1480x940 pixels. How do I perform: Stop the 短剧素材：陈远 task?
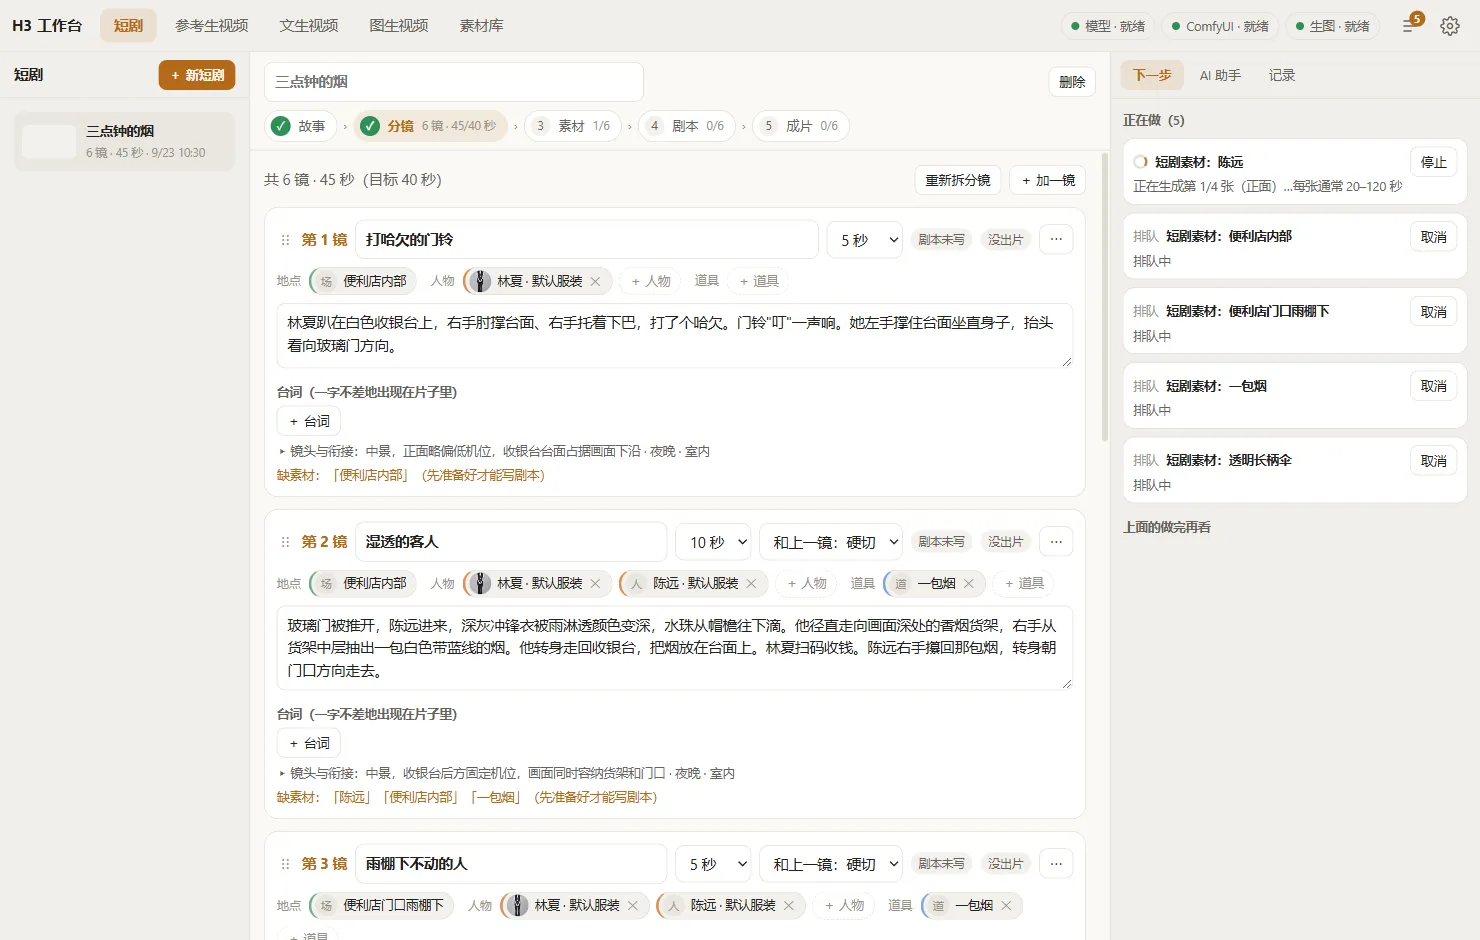(x=1434, y=162)
